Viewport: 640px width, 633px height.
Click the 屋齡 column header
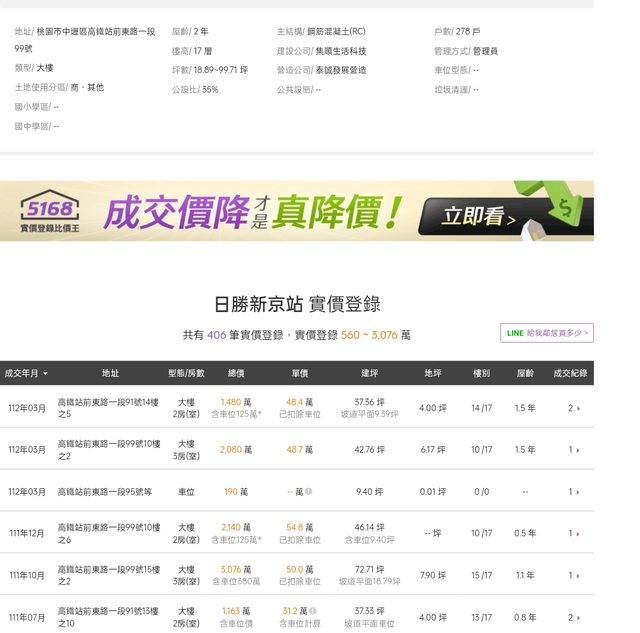[525, 373]
